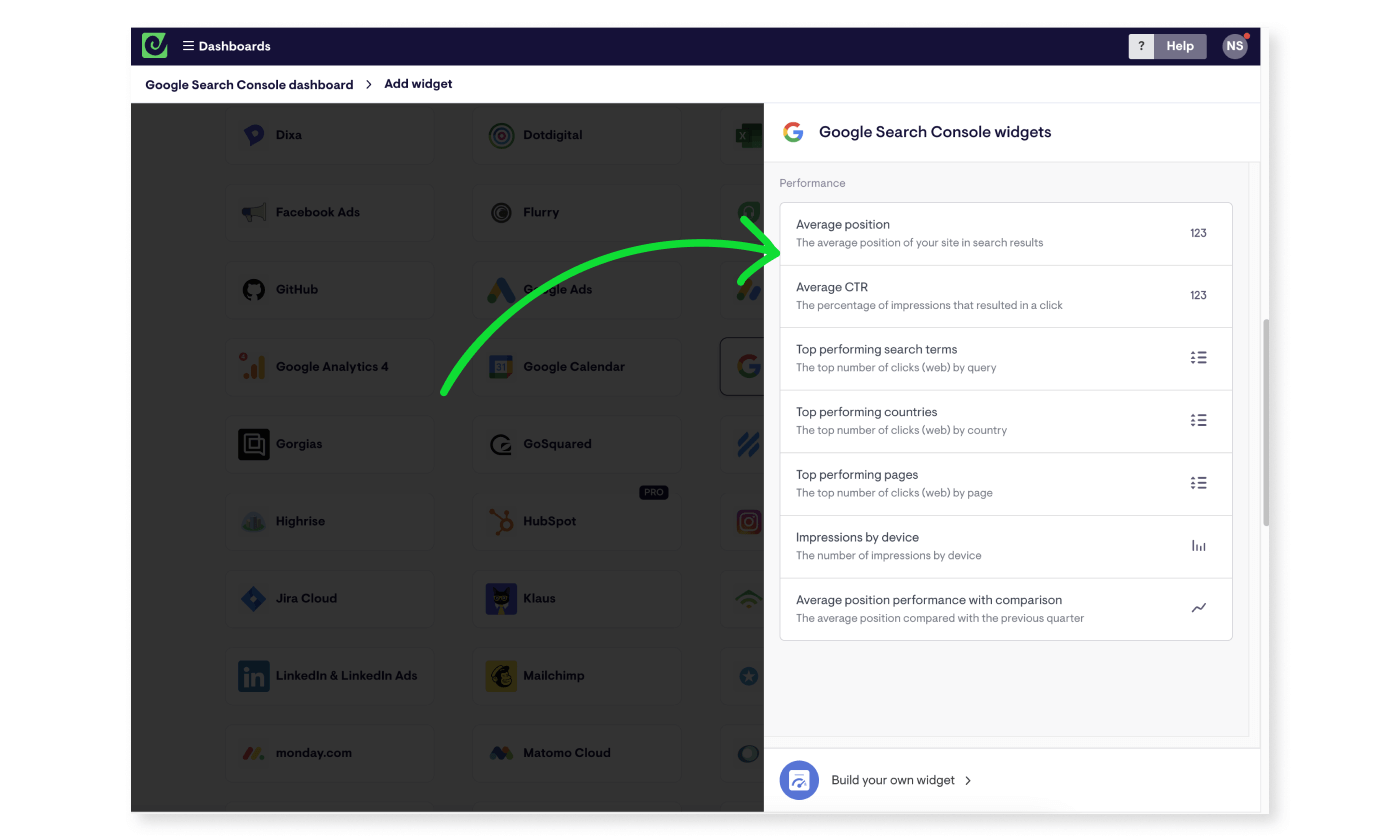This screenshot has width=1400, height=840.
Task: Open Google Search Console dashboard breadcrumb
Action: click(x=248, y=84)
